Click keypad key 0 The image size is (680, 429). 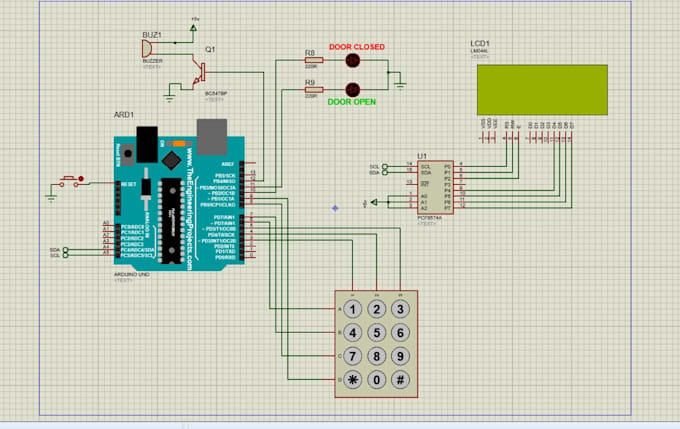pos(376,380)
